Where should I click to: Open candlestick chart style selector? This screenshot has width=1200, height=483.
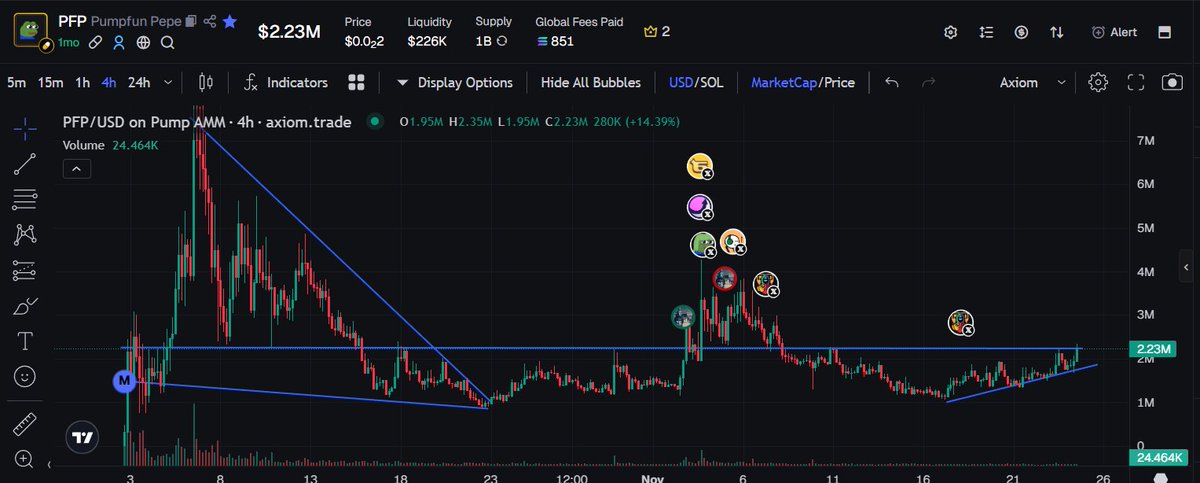point(207,82)
